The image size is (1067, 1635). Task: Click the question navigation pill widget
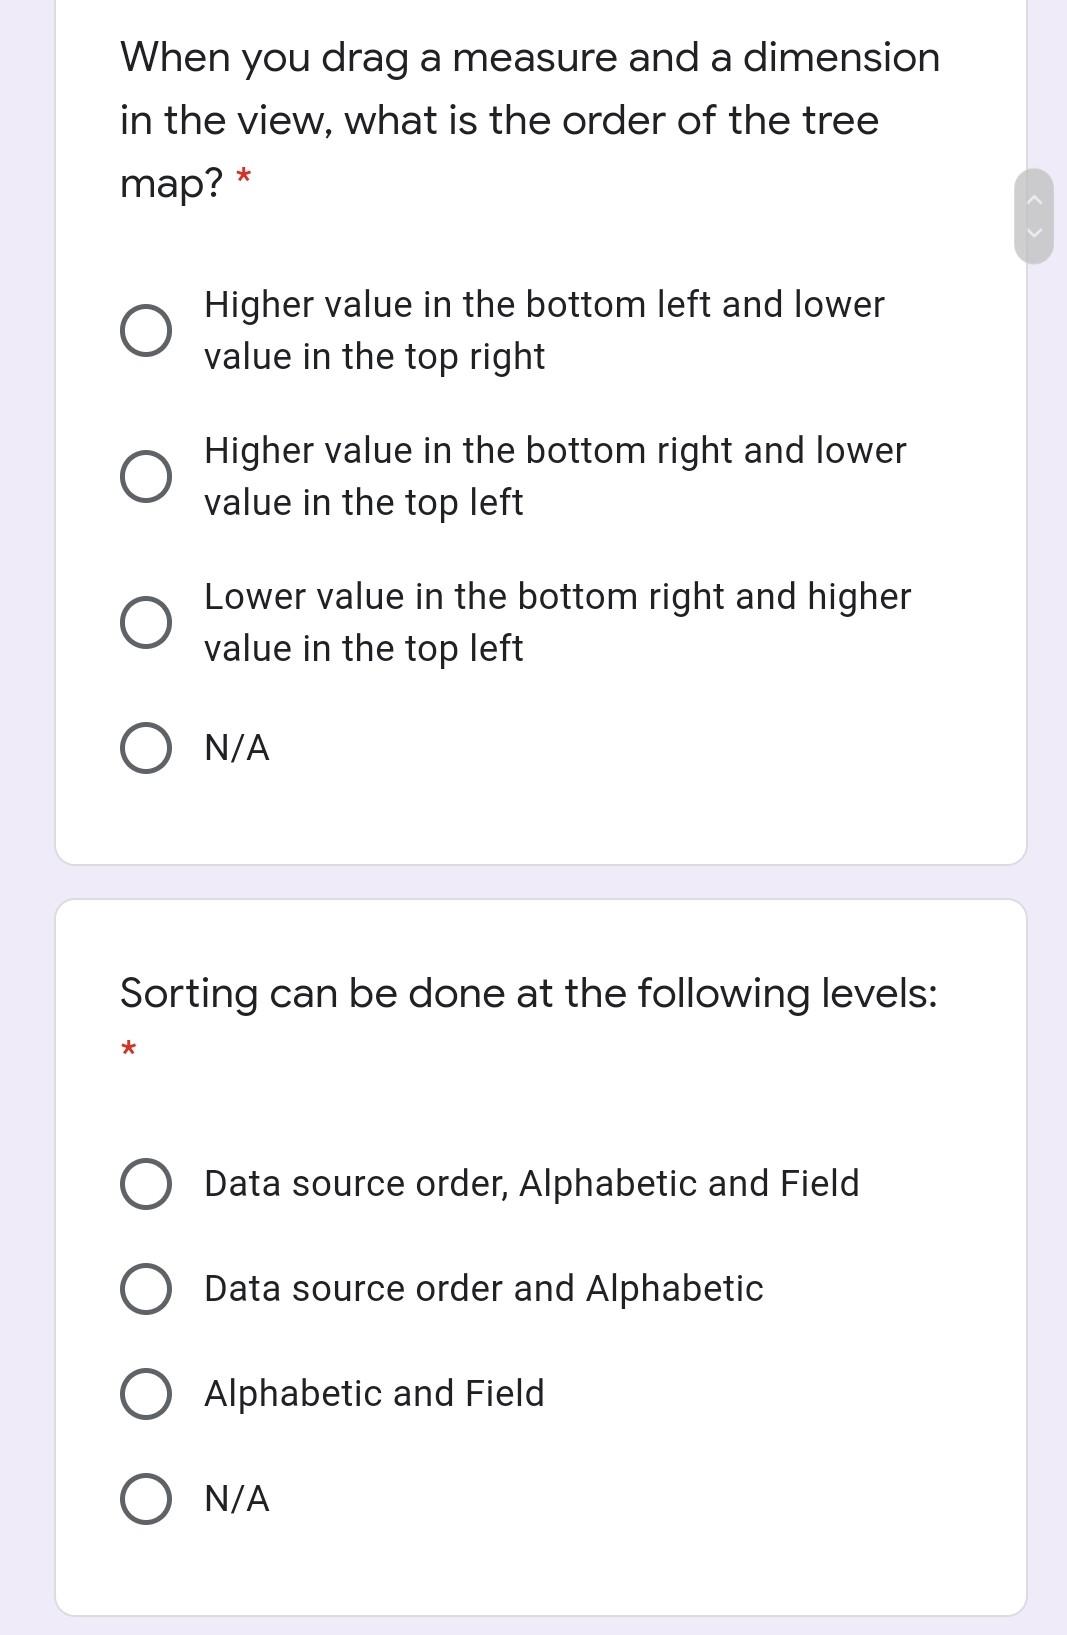point(1035,214)
